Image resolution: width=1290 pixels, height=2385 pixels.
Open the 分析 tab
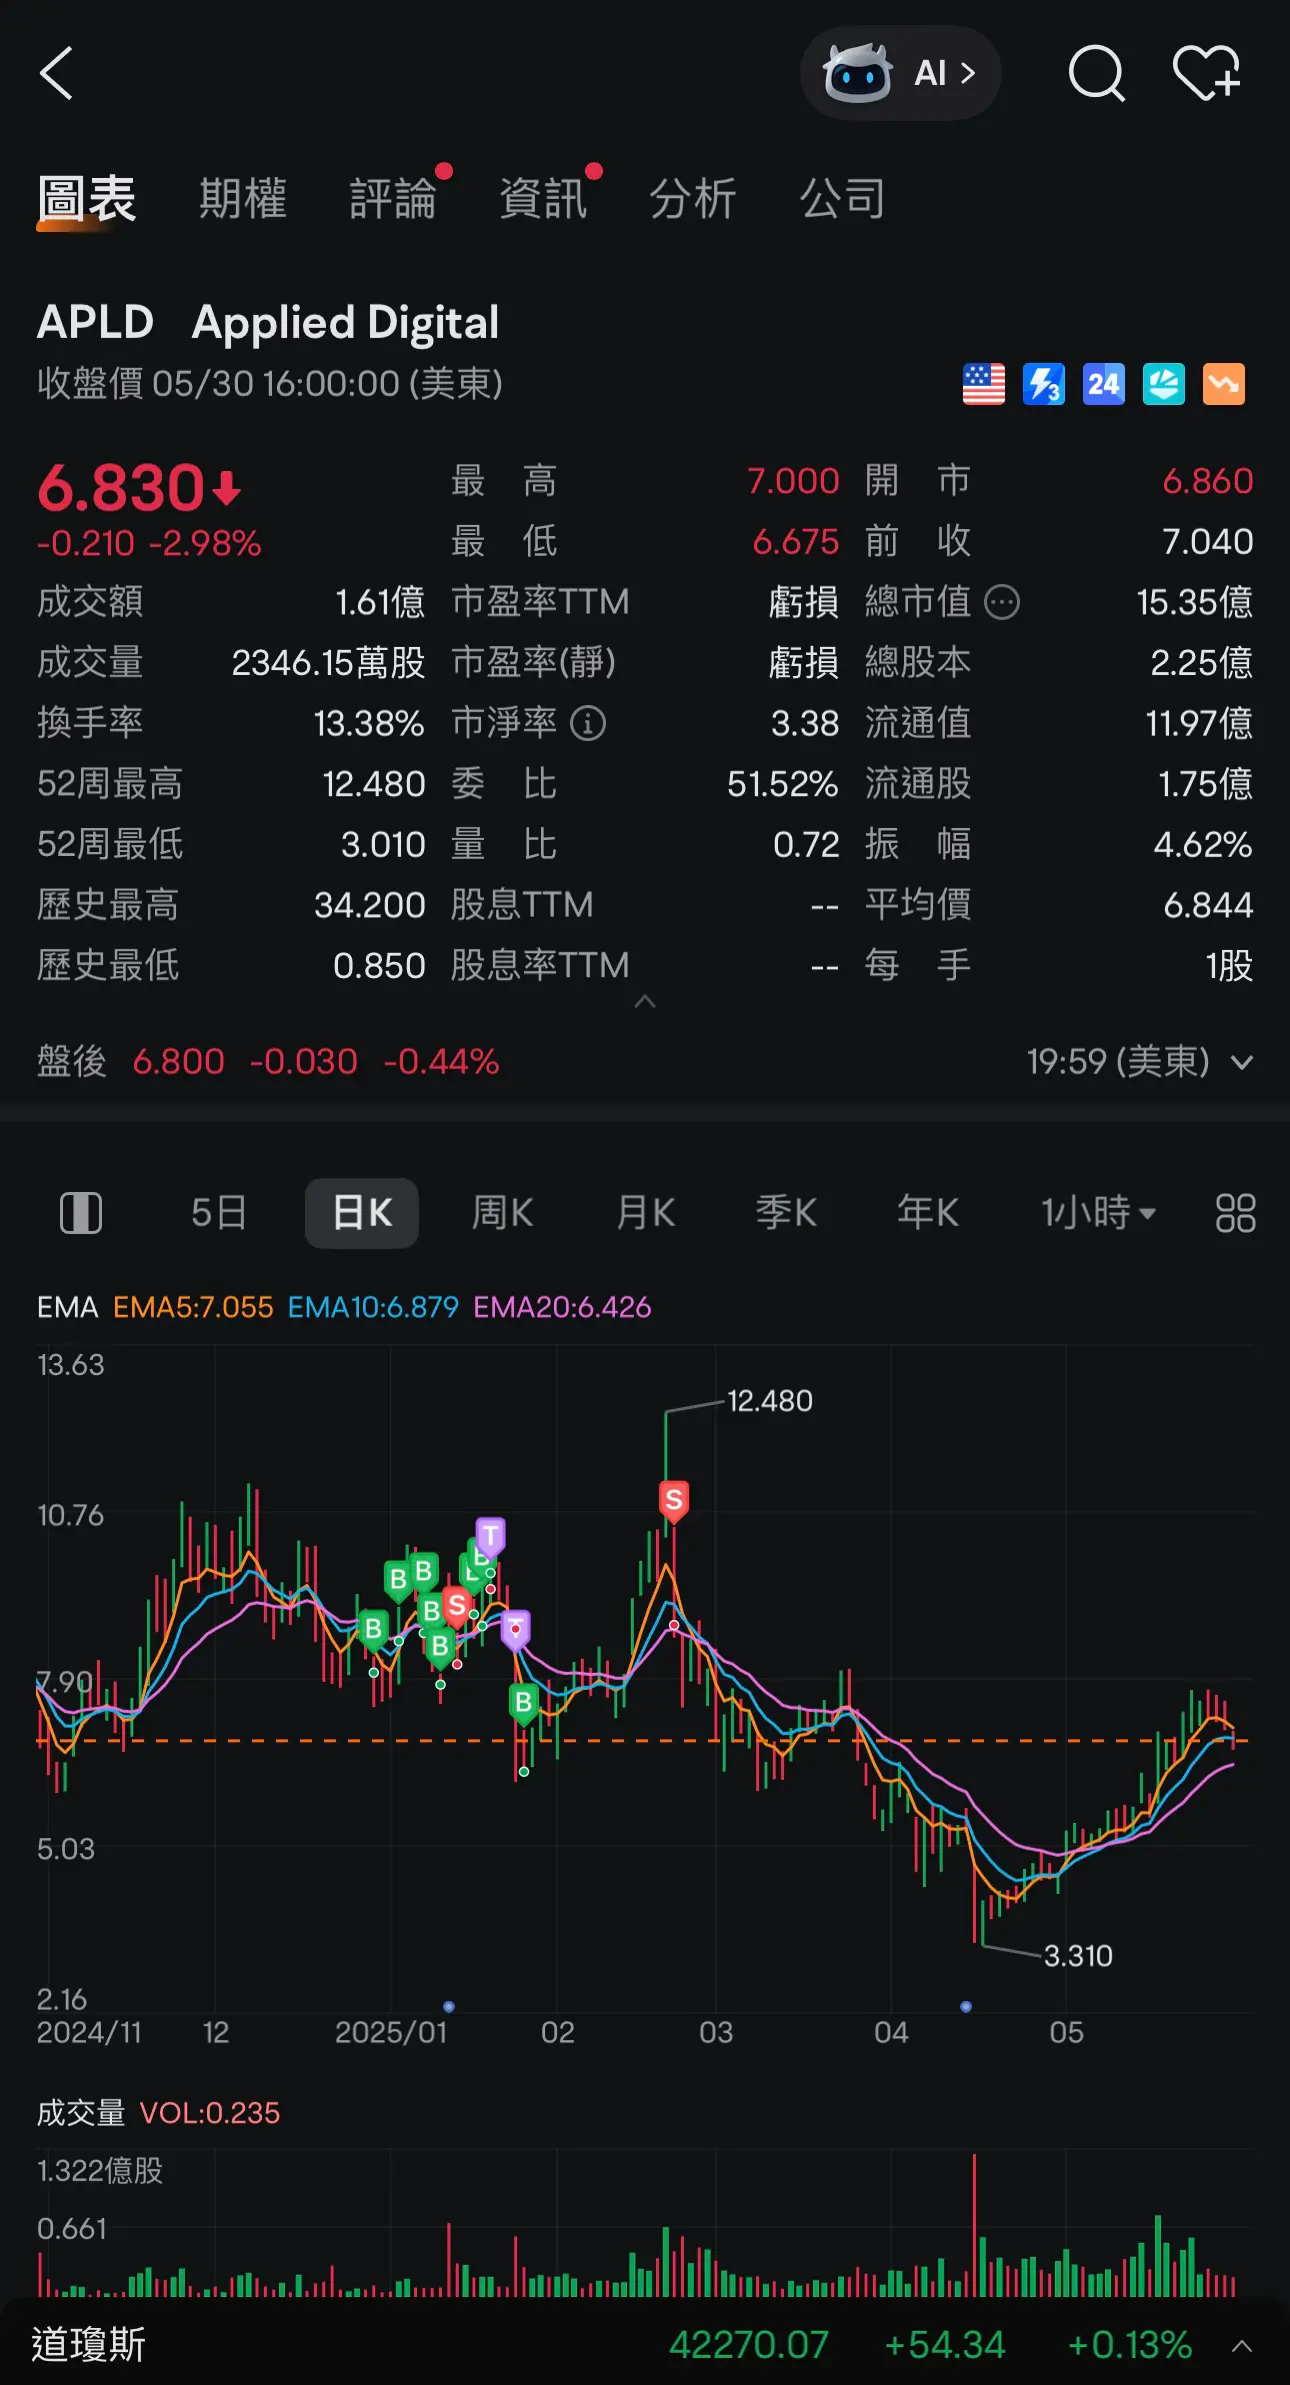pos(693,198)
